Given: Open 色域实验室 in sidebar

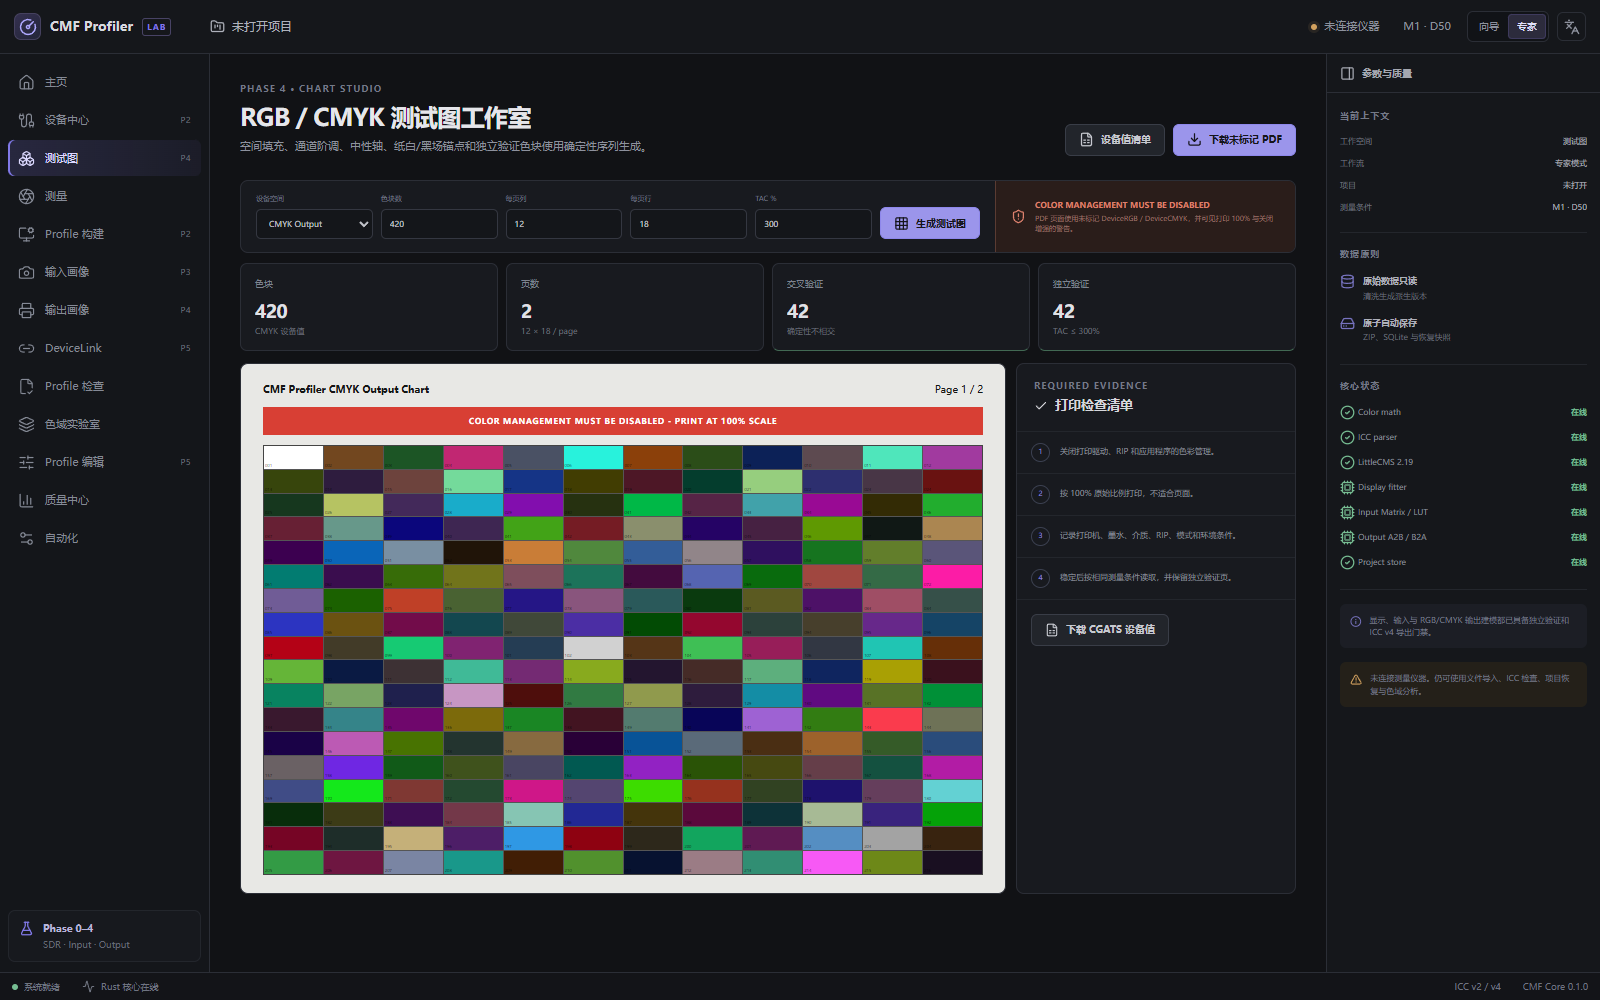Looking at the screenshot, I should (105, 424).
